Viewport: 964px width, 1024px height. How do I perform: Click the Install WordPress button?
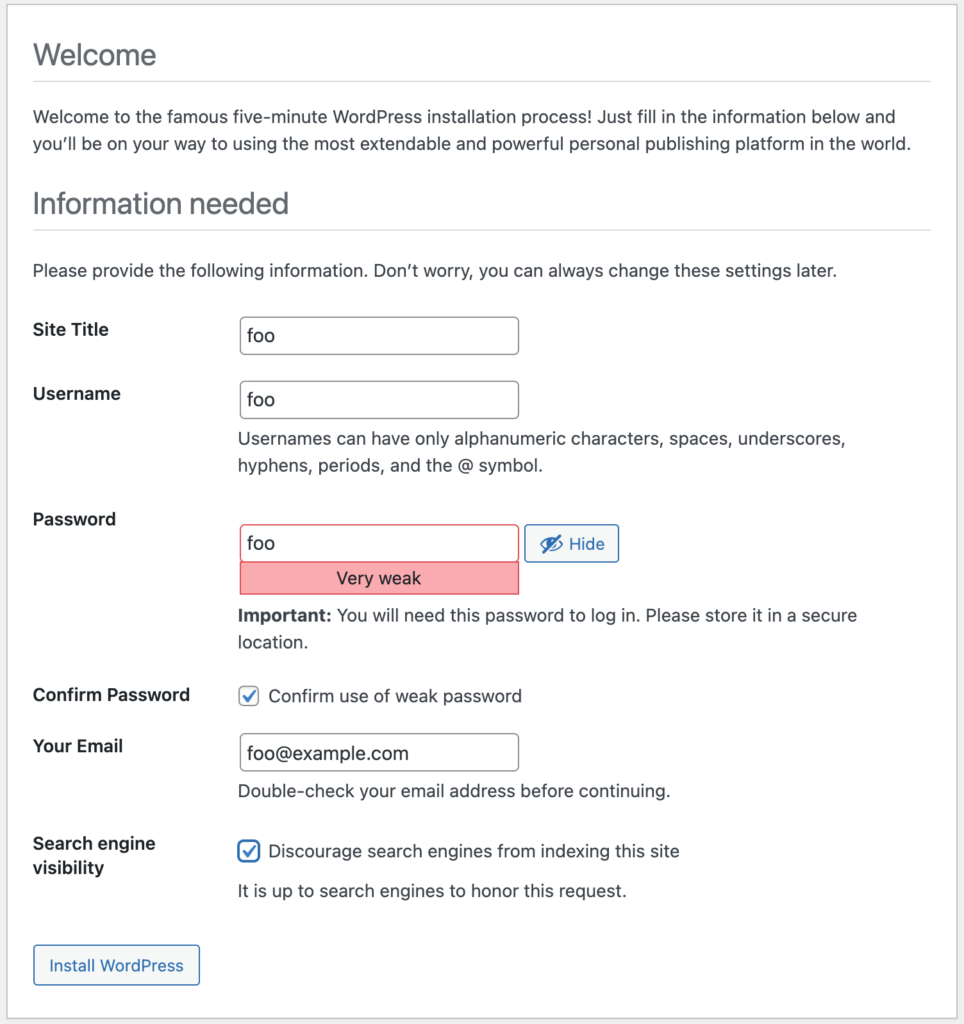116,965
